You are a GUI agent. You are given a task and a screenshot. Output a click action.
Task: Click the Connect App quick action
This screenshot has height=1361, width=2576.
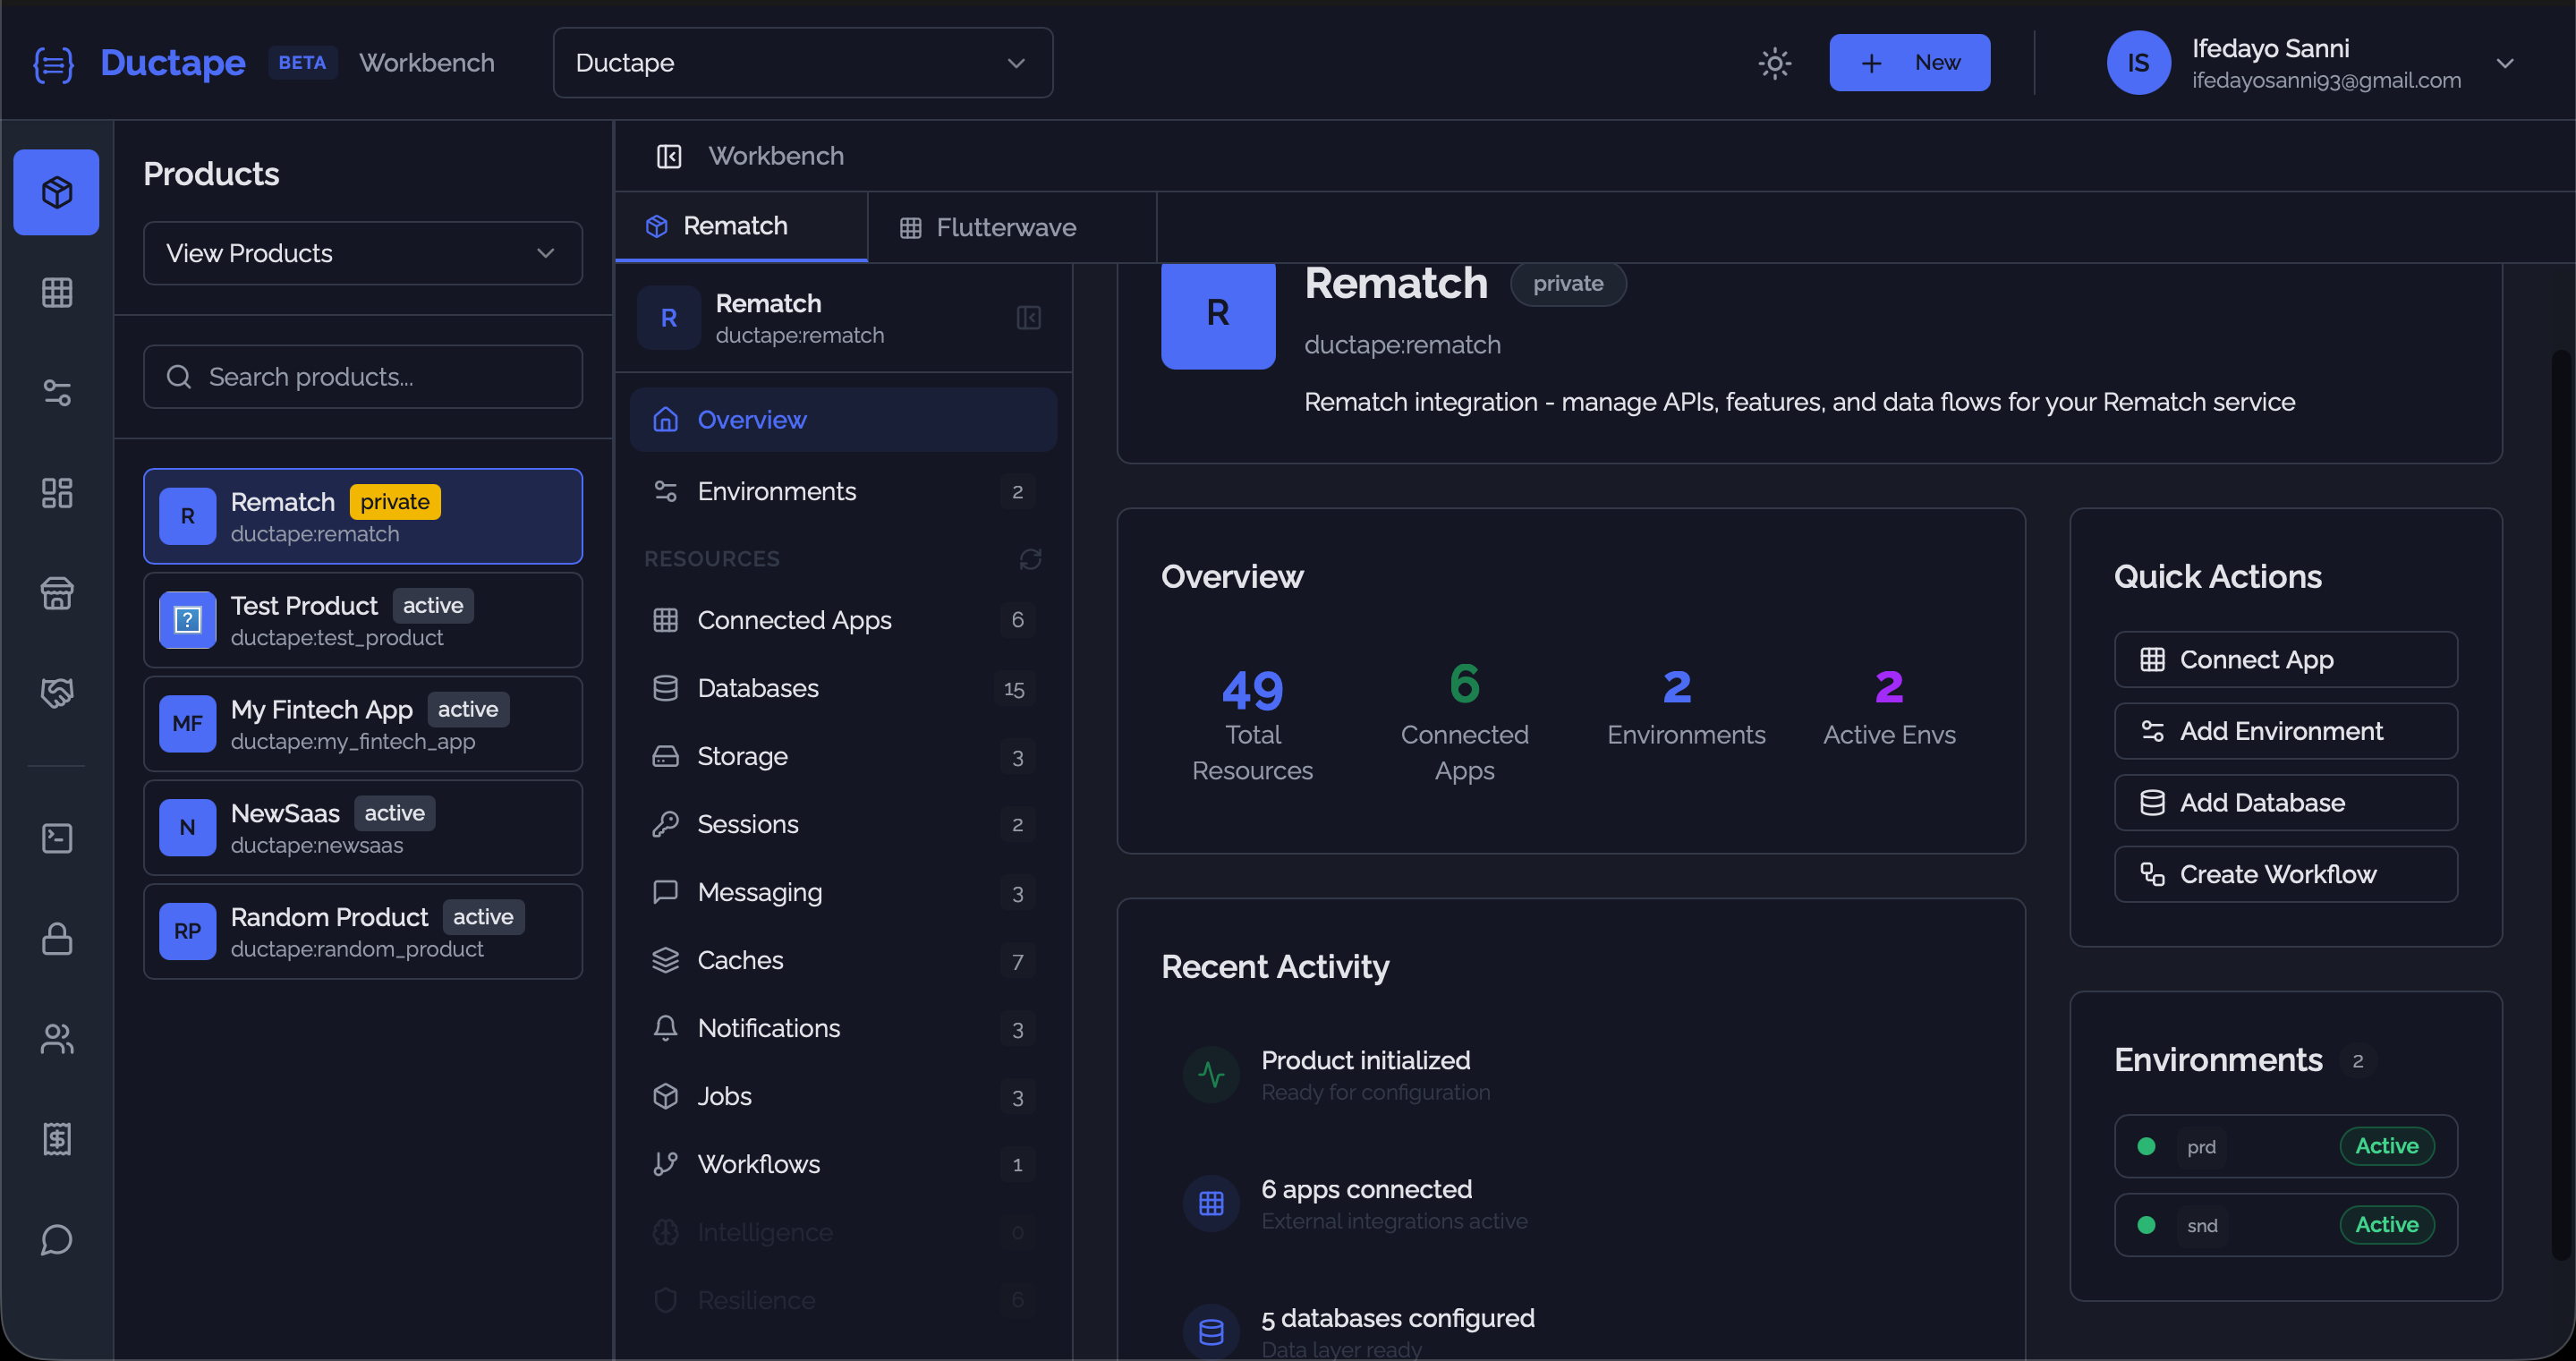coord(2285,659)
